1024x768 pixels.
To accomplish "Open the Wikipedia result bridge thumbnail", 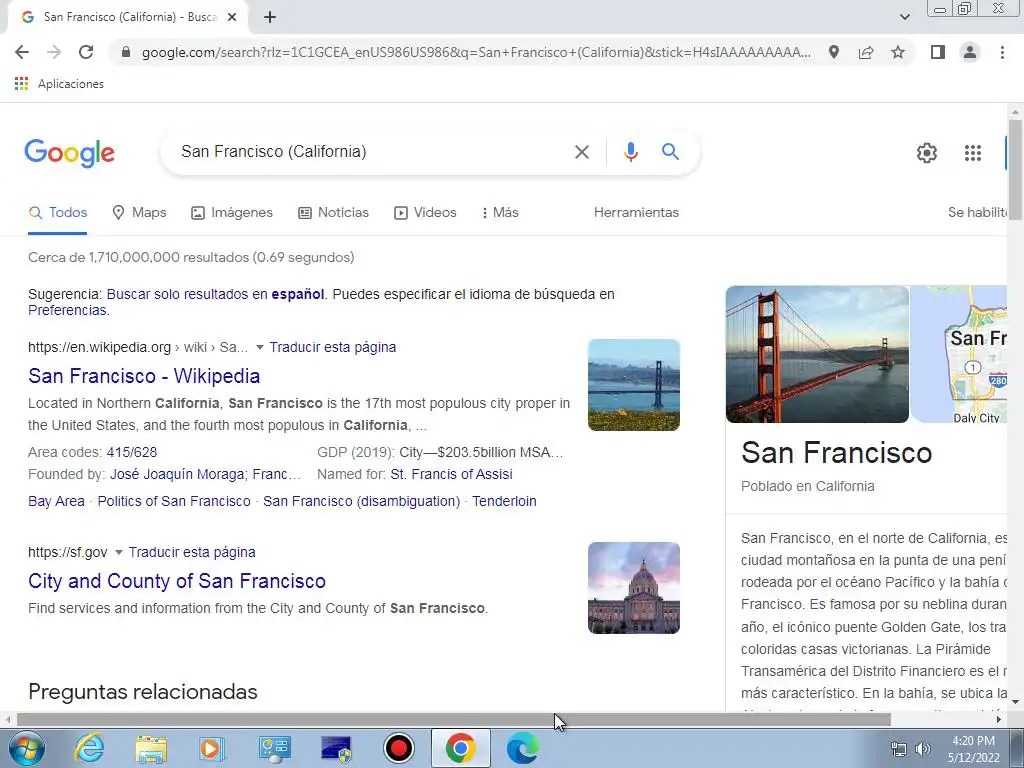I will (633, 385).
